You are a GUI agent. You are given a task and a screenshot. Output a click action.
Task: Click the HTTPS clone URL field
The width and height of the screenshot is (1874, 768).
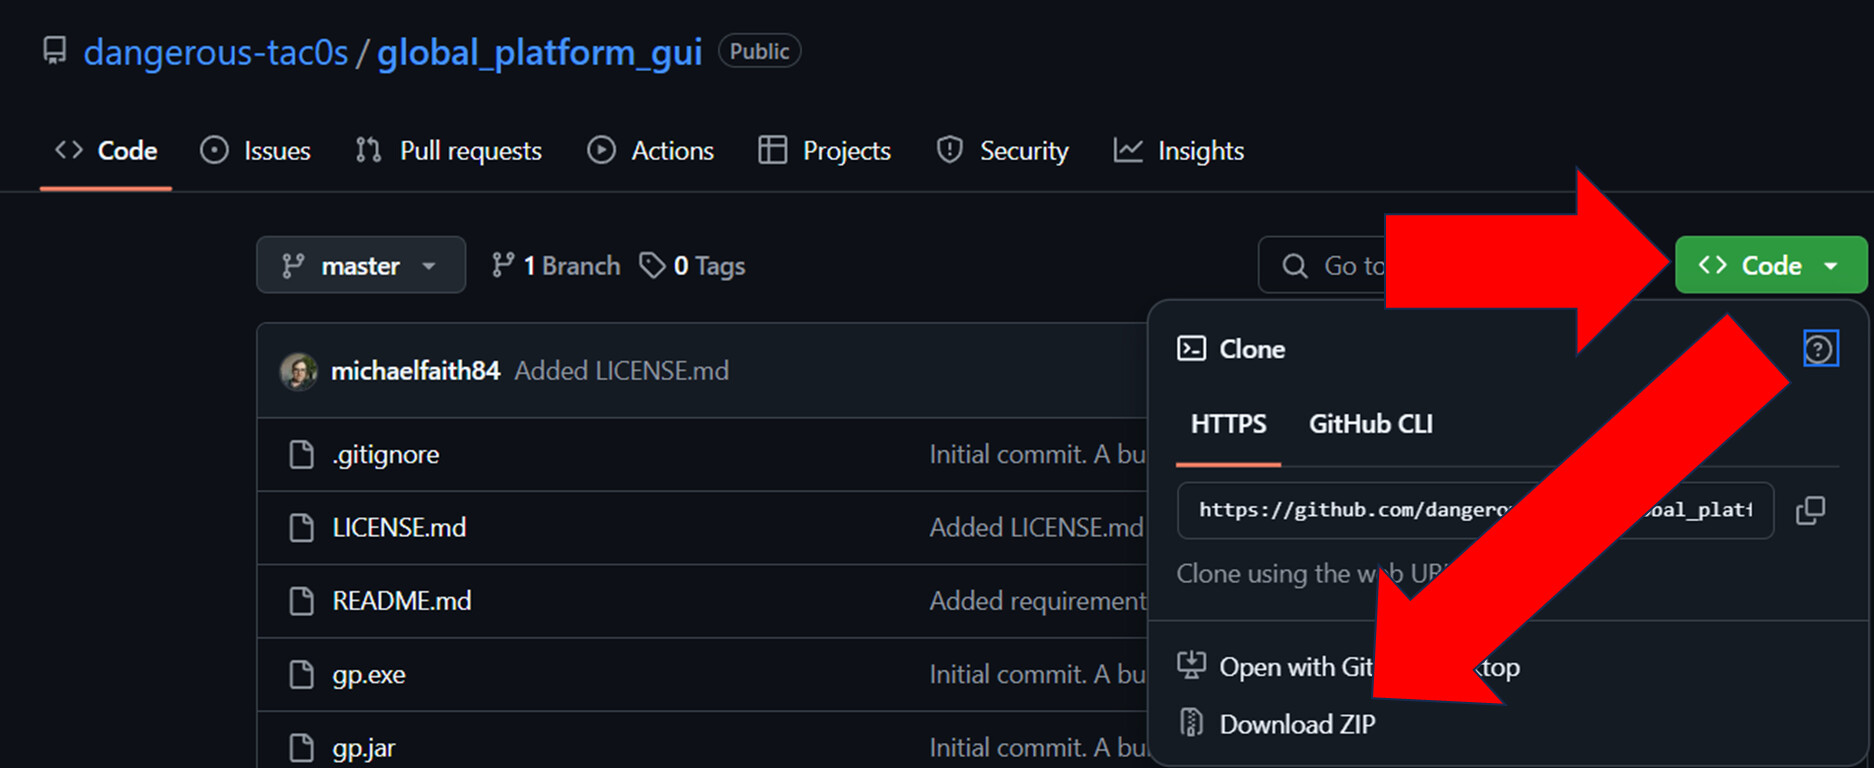[1475, 510]
